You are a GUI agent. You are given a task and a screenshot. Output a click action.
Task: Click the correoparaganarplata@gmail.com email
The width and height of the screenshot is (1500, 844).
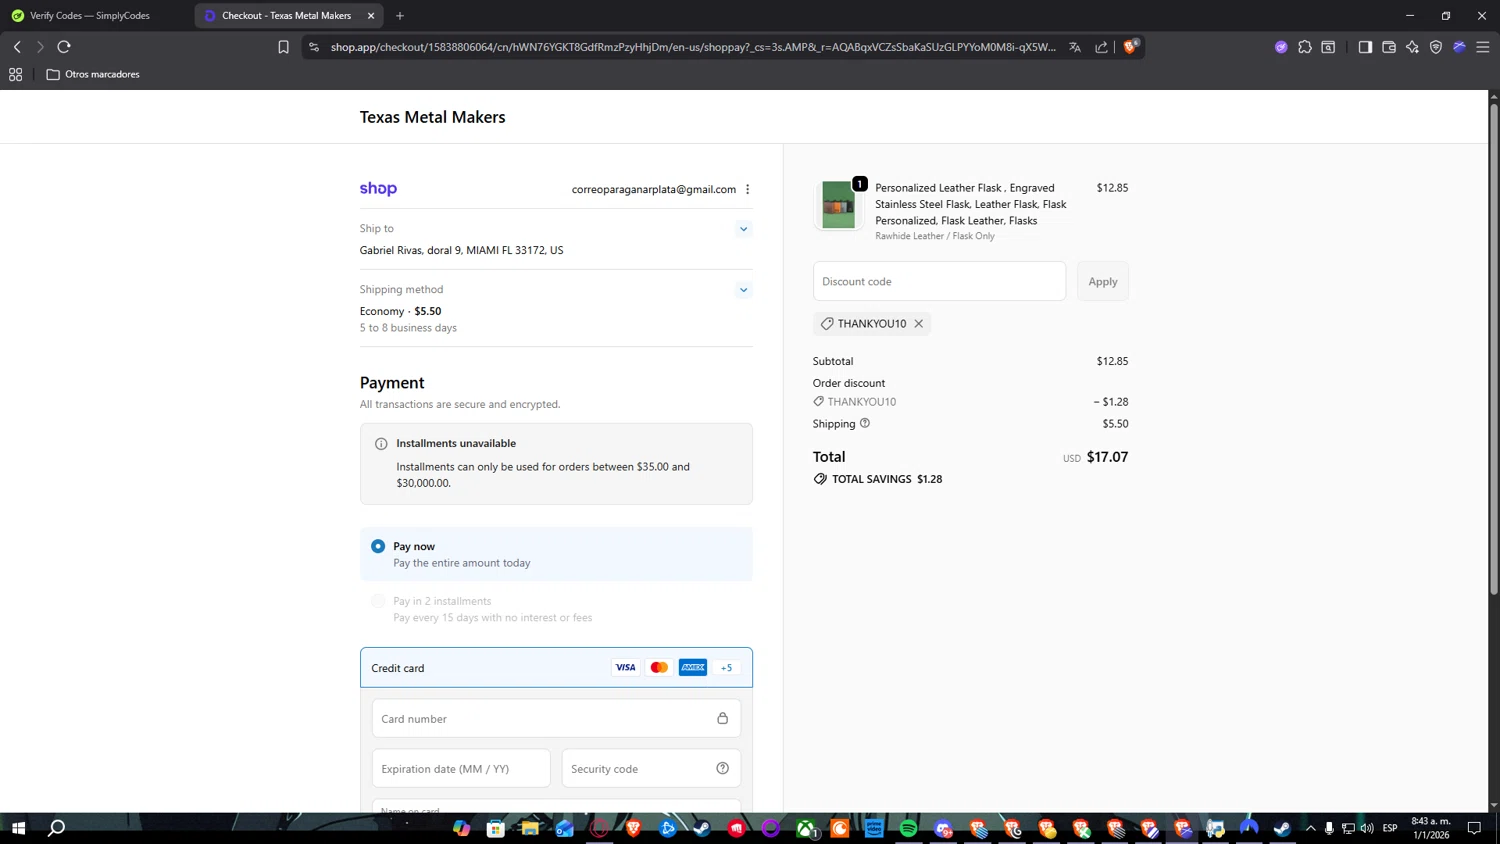pyautogui.click(x=654, y=189)
